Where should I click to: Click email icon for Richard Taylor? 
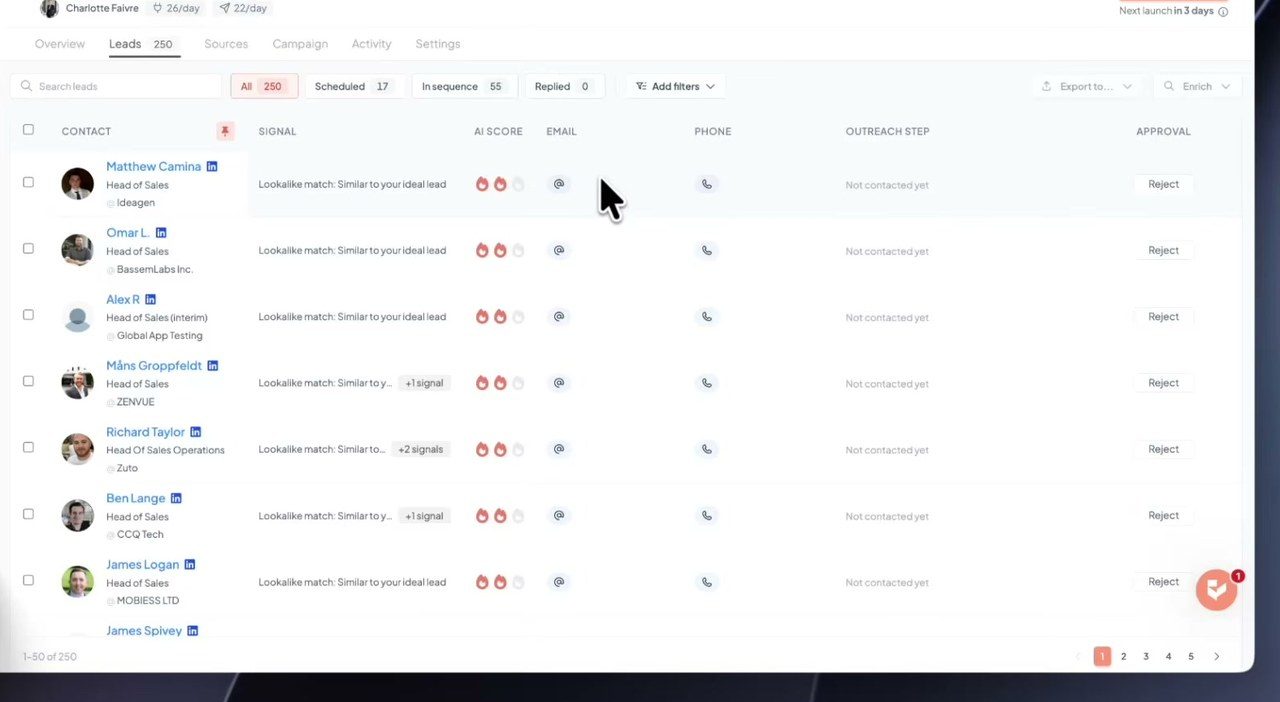pos(559,449)
